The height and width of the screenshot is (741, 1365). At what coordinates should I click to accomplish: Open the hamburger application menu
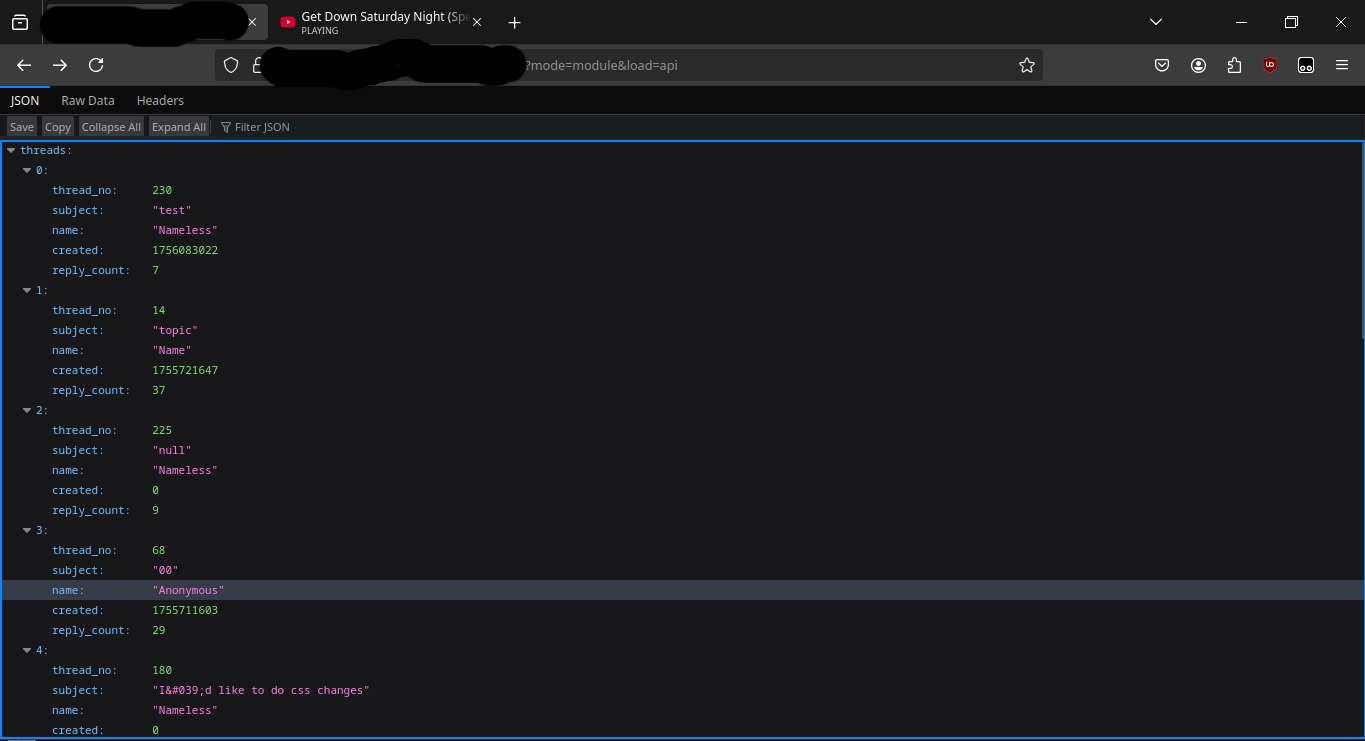1342,65
